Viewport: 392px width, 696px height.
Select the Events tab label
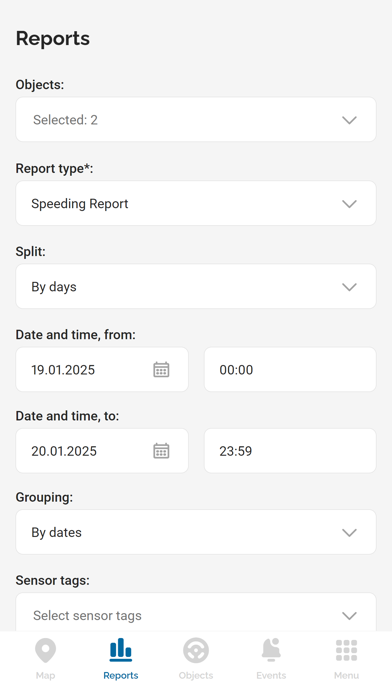(x=271, y=676)
